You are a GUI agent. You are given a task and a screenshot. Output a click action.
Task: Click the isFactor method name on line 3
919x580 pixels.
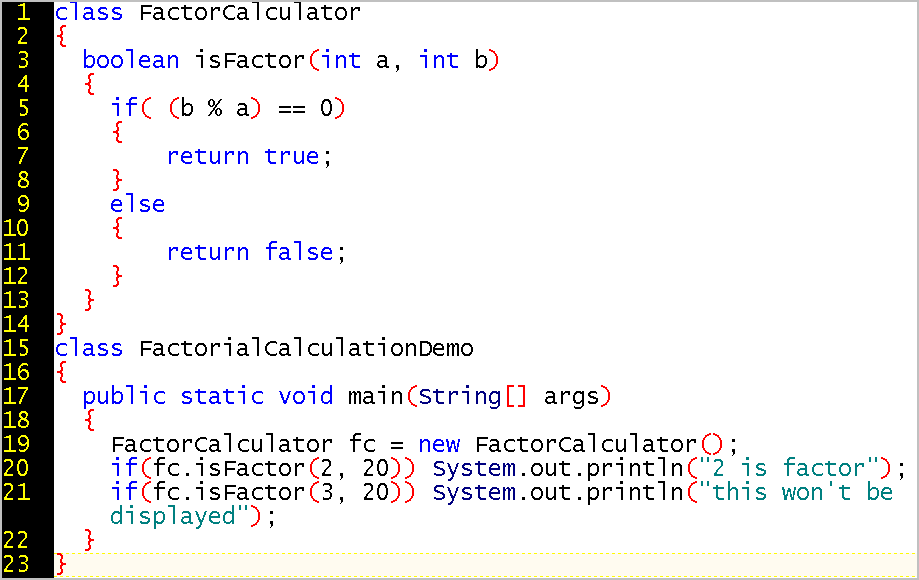250,60
